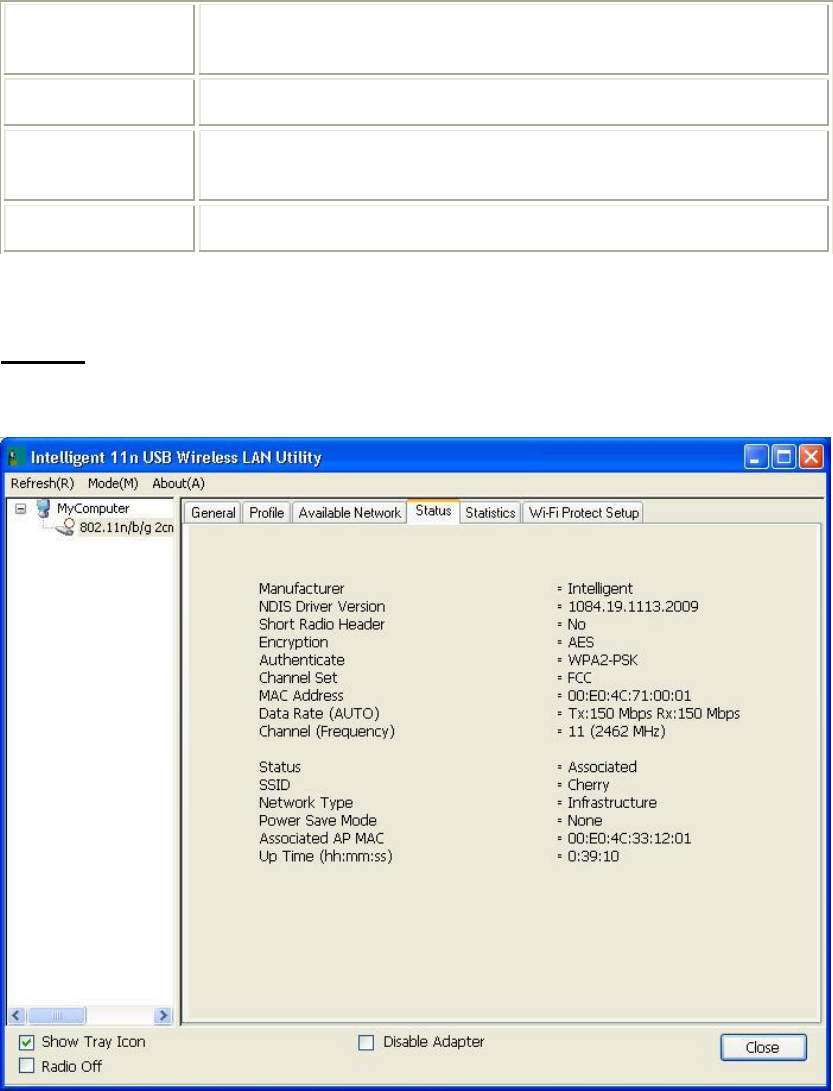Click the tree panel scroll right arrow
This screenshot has height=1091, width=833.
(164, 1016)
